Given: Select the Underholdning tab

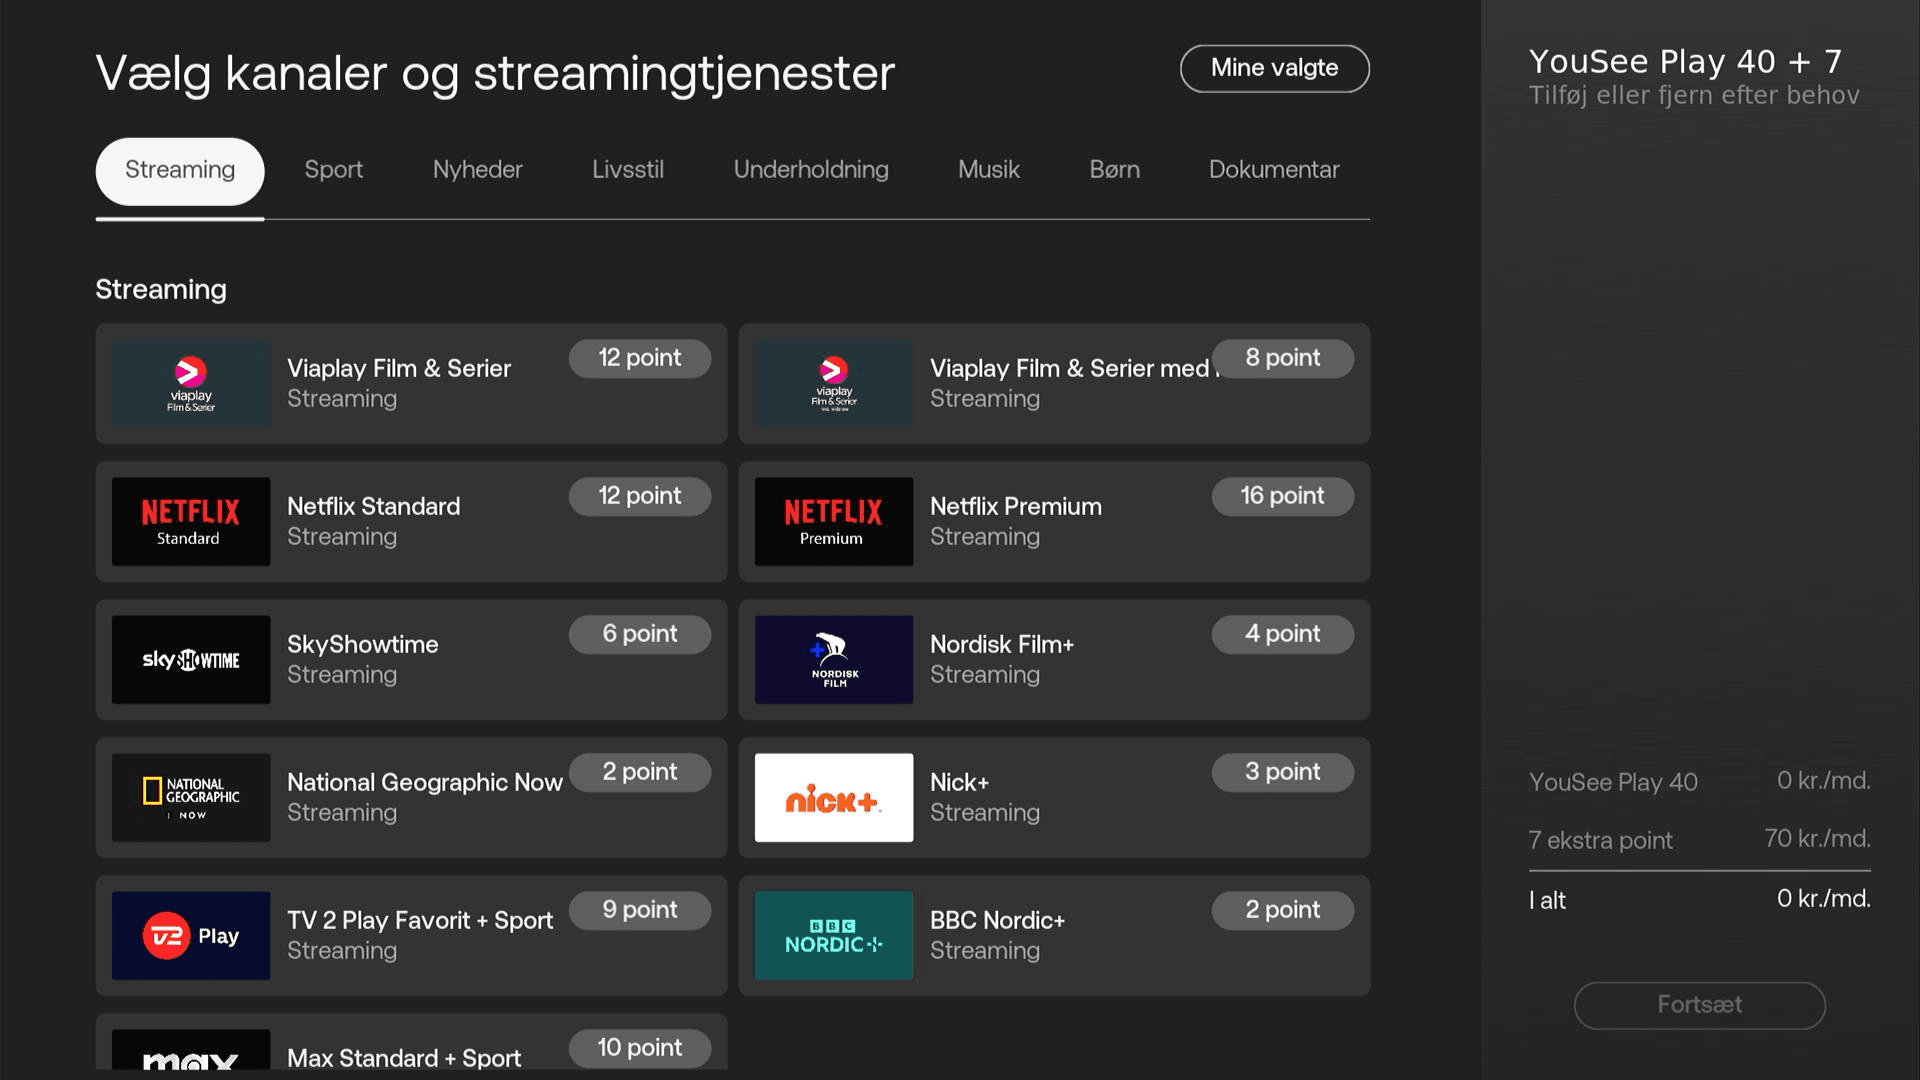Looking at the screenshot, I should (x=810, y=170).
